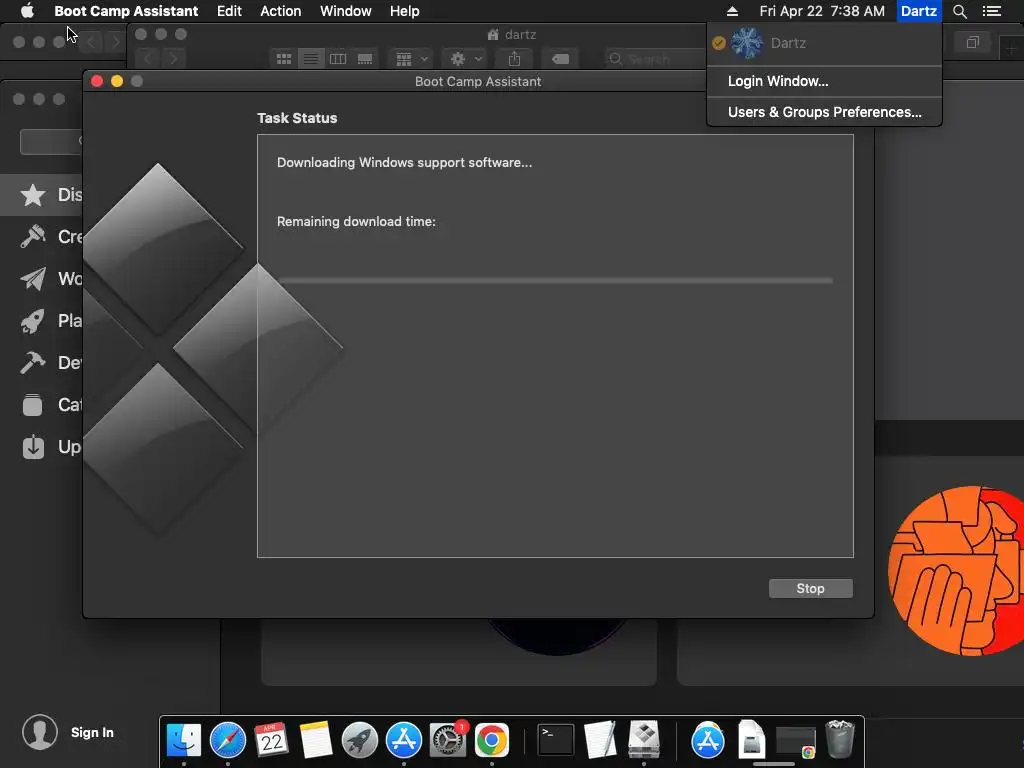Switch Finder window to gallery view
This screenshot has width=1024, height=768.
point(365,59)
